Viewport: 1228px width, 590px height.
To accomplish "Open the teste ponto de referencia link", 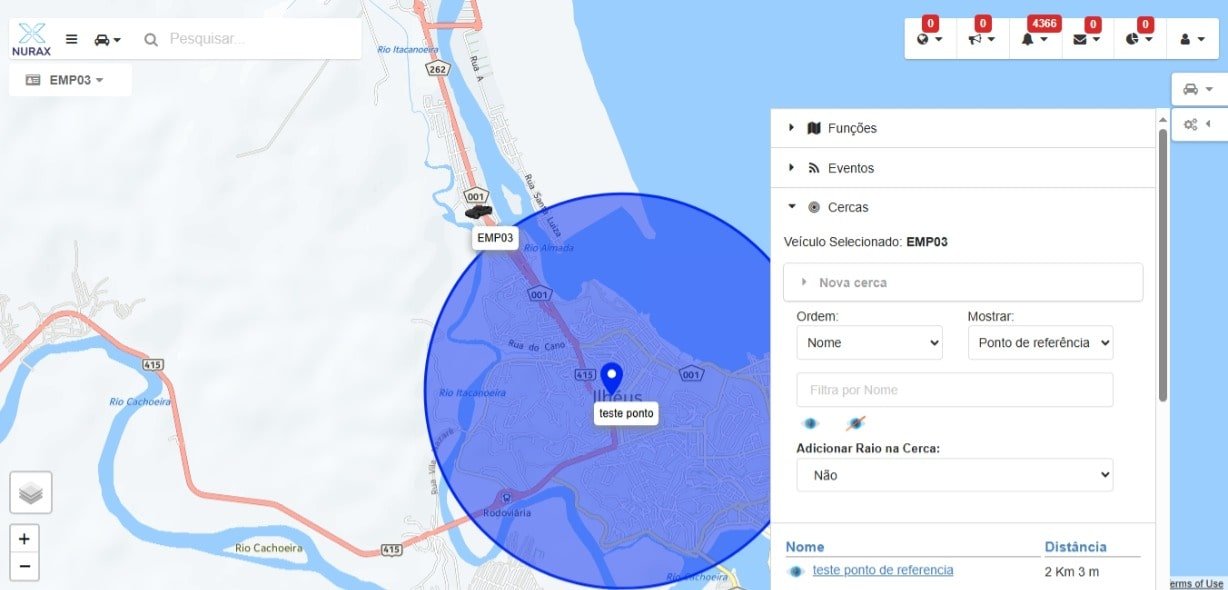I will click(882, 570).
